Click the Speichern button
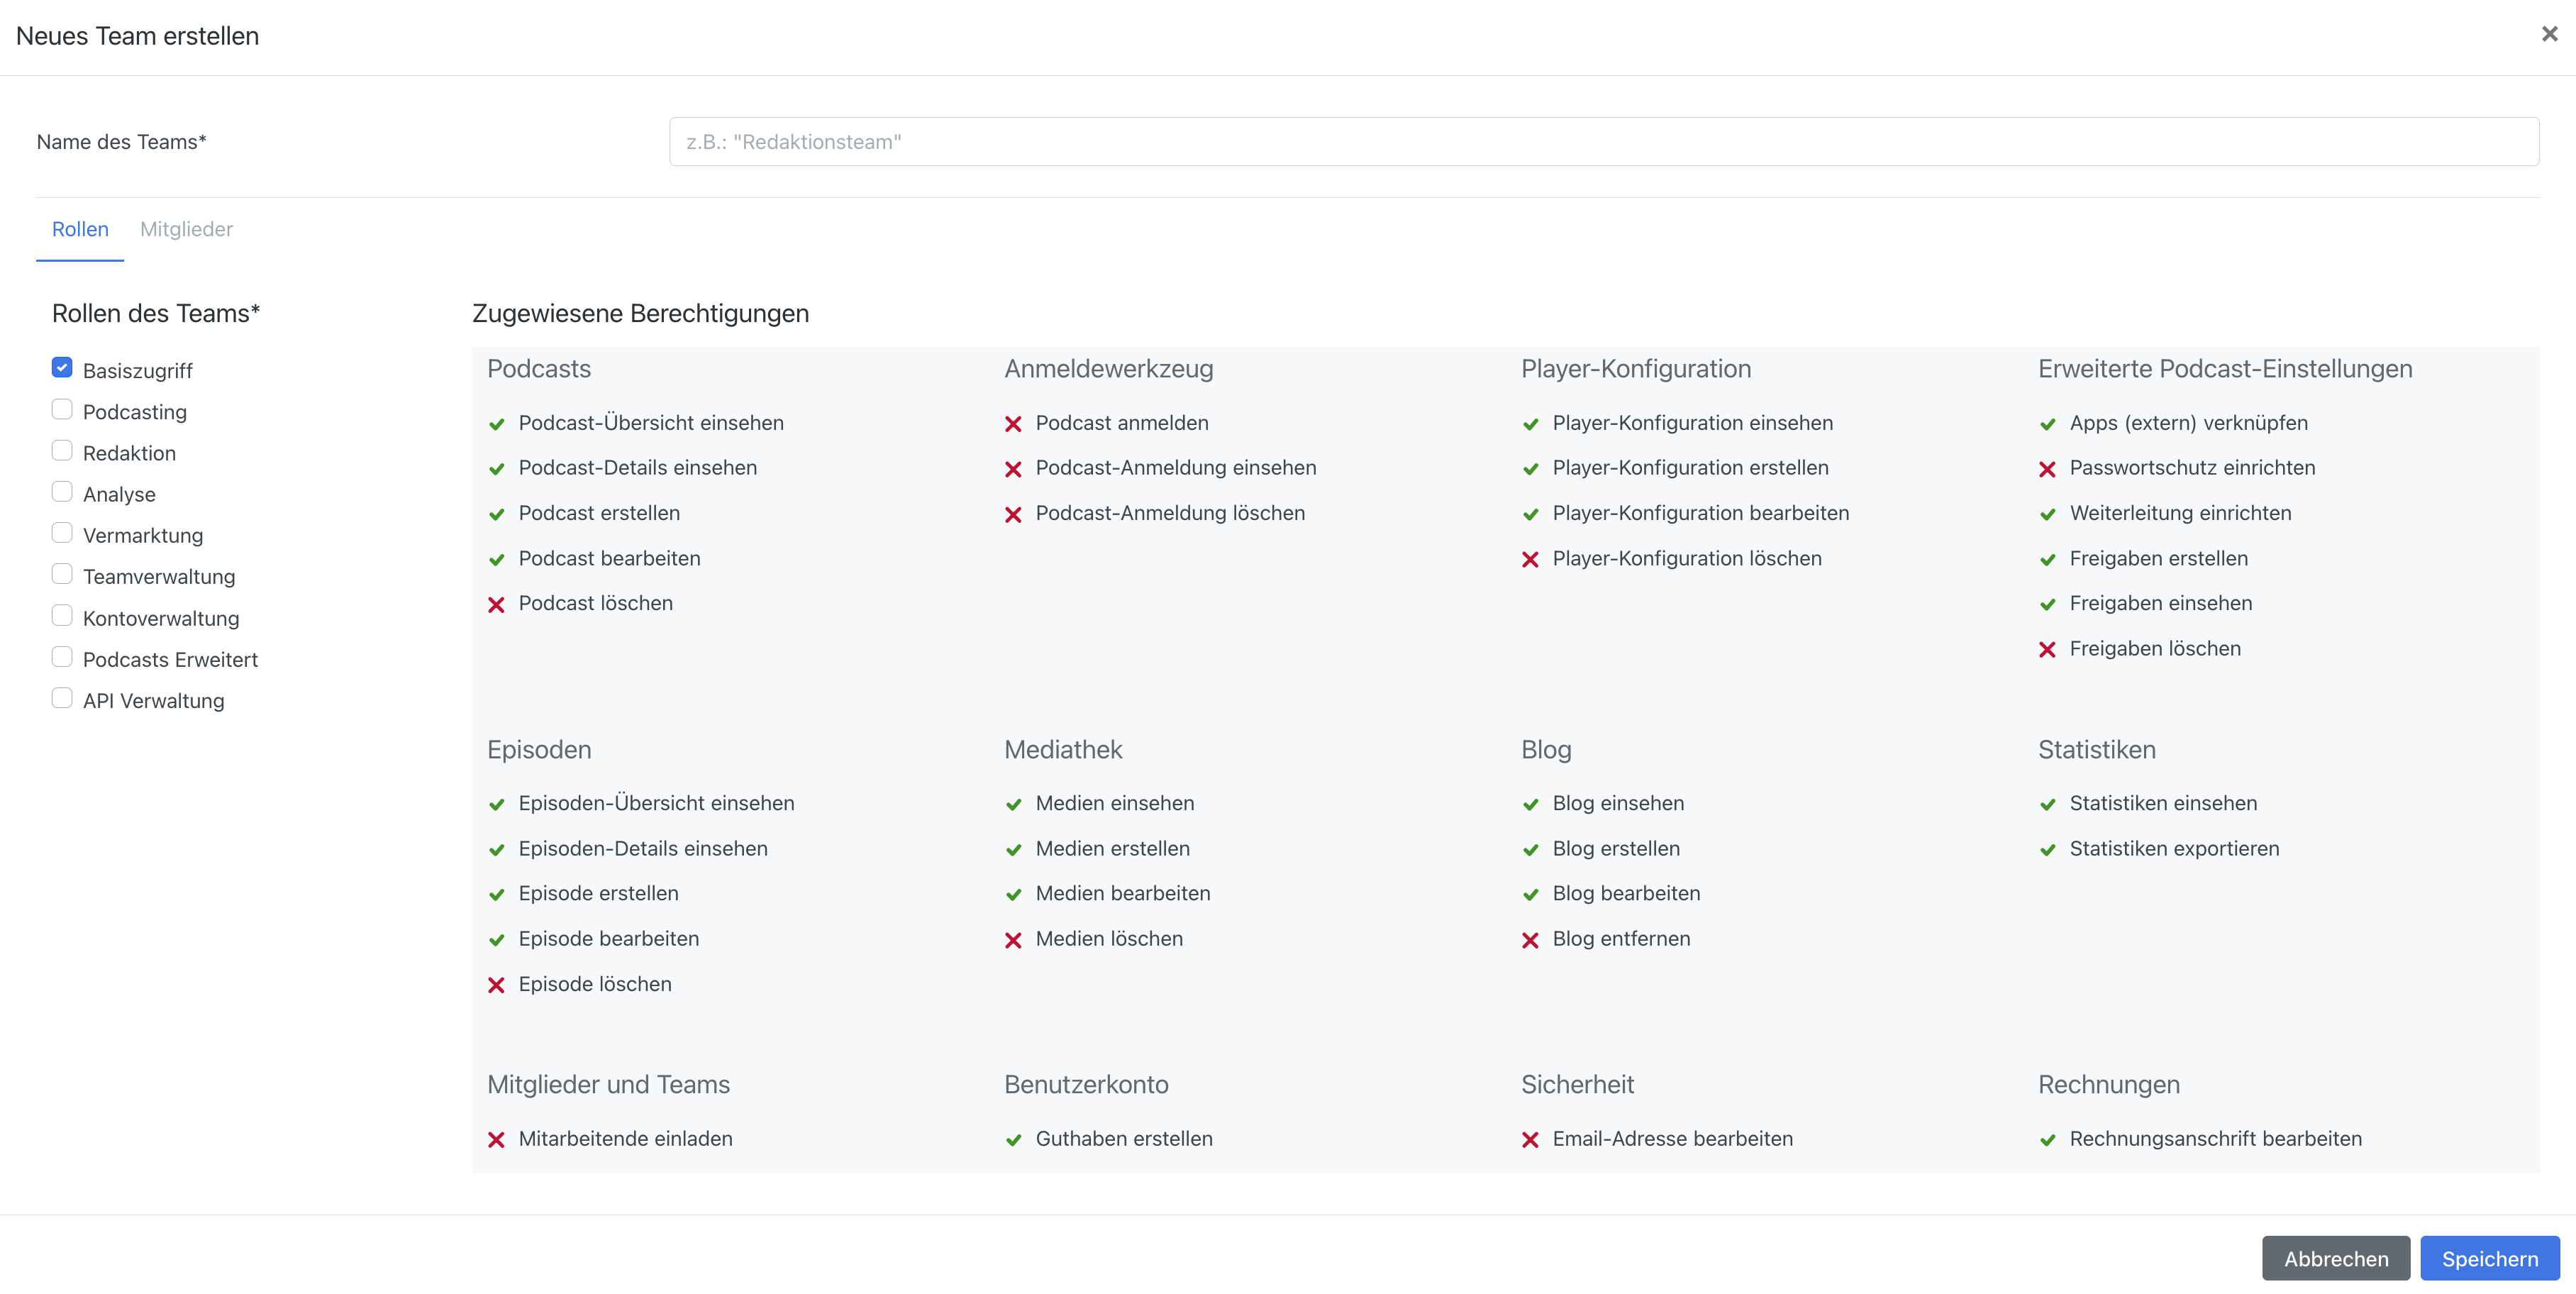Screen dimensions: 2576x1294 pos(2489,1258)
